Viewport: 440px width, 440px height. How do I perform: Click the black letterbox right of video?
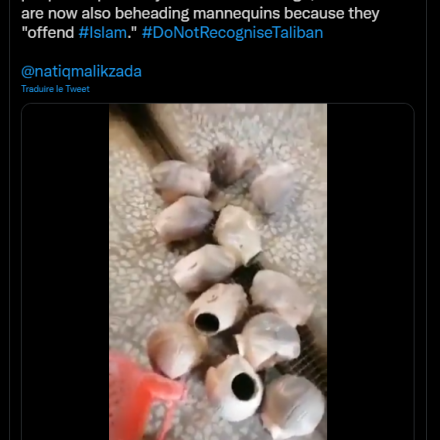tap(370, 272)
